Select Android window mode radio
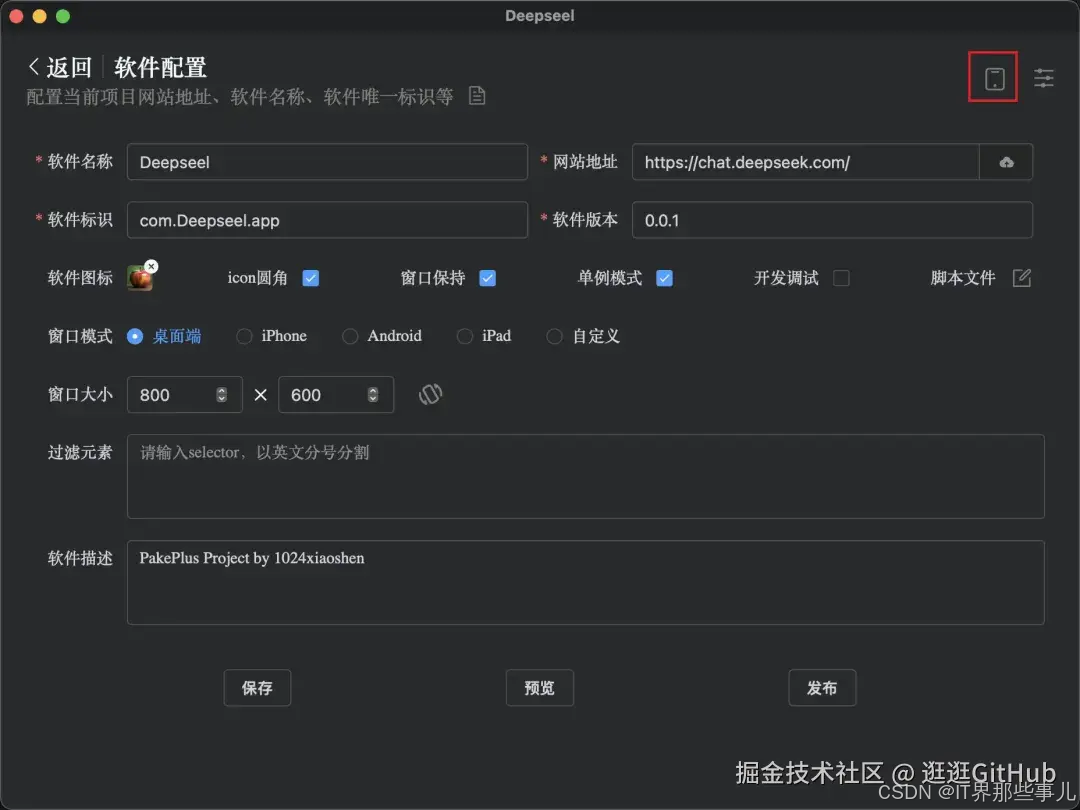1080x810 pixels. point(350,336)
